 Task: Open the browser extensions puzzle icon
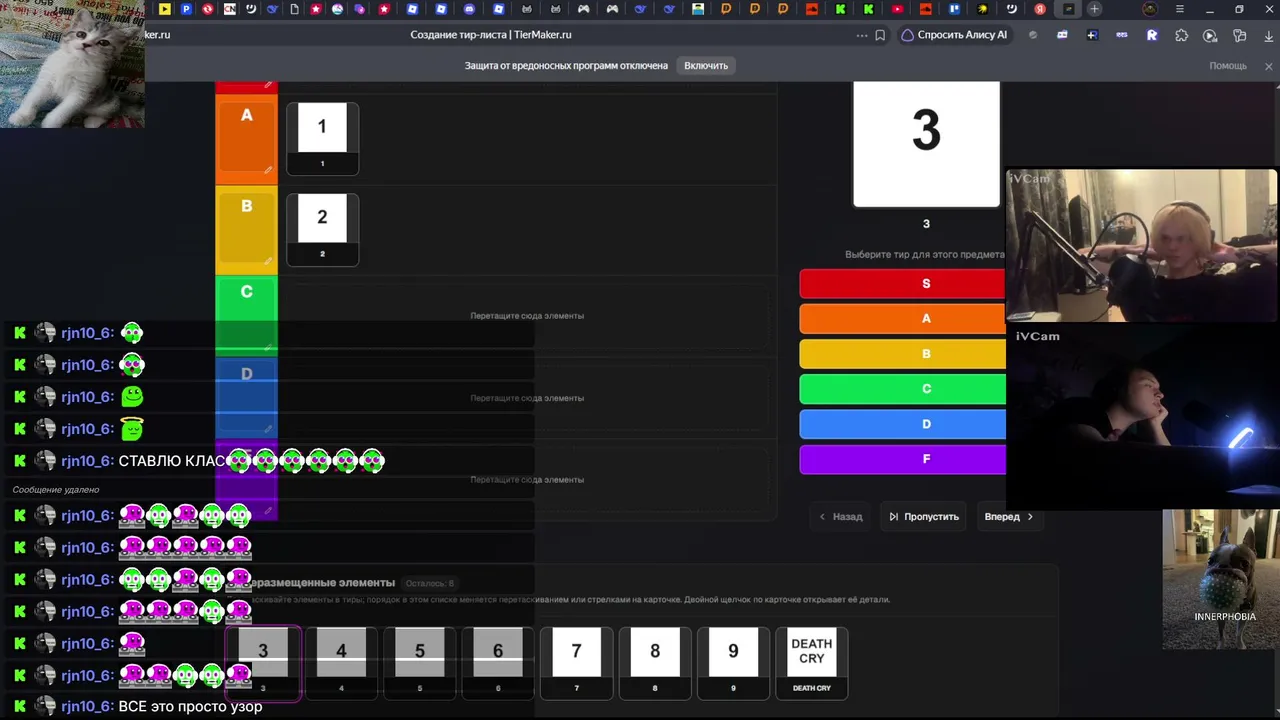[x=1181, y=35]
